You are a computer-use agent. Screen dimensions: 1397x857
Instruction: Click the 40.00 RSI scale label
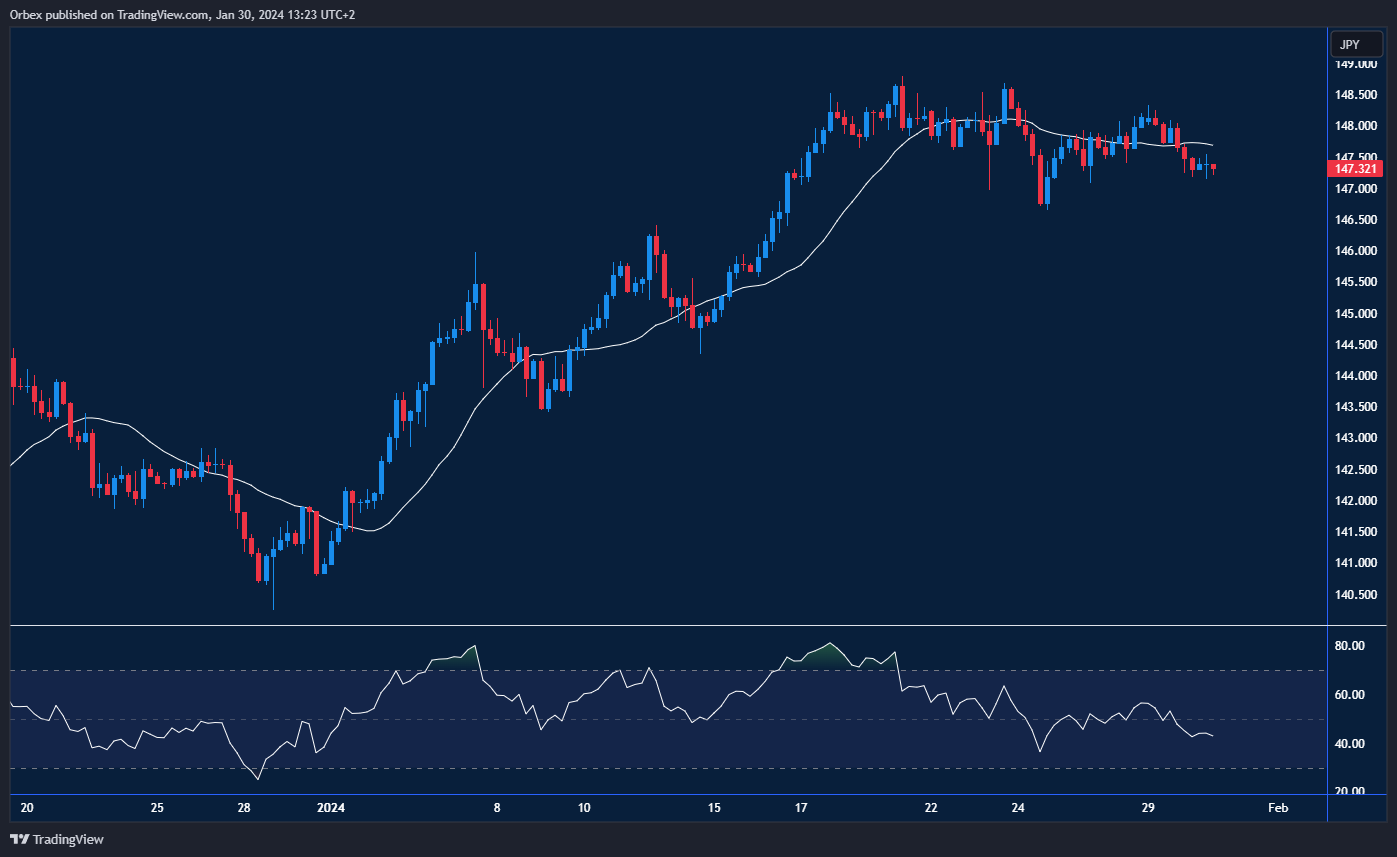tap(1350, 744)
